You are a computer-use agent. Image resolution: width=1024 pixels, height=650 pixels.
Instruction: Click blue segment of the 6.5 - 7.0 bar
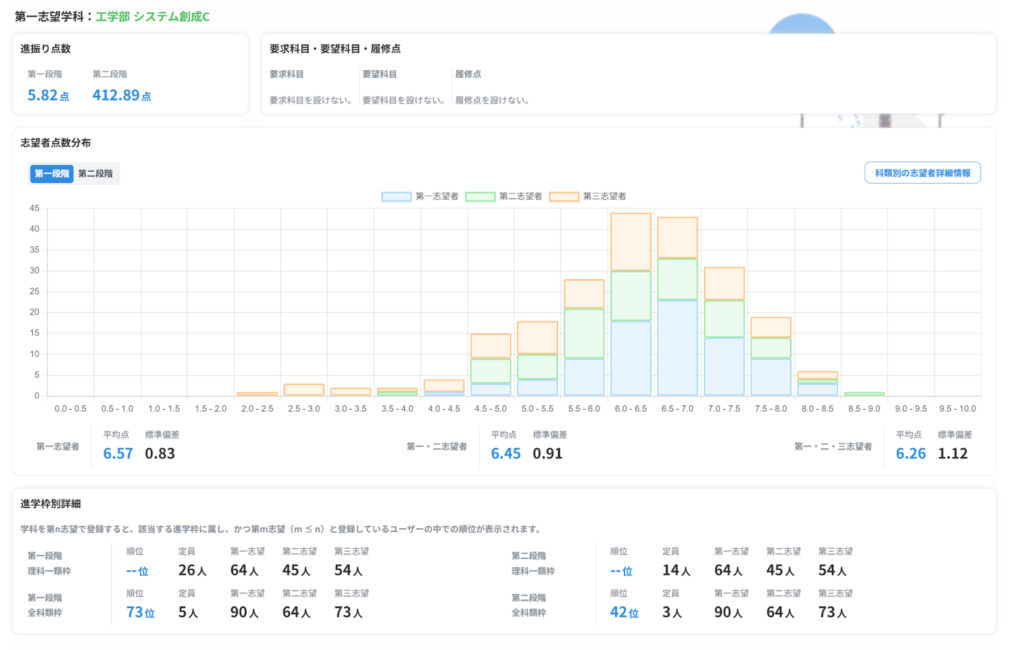pyautogui.click(x=677, y=347)
